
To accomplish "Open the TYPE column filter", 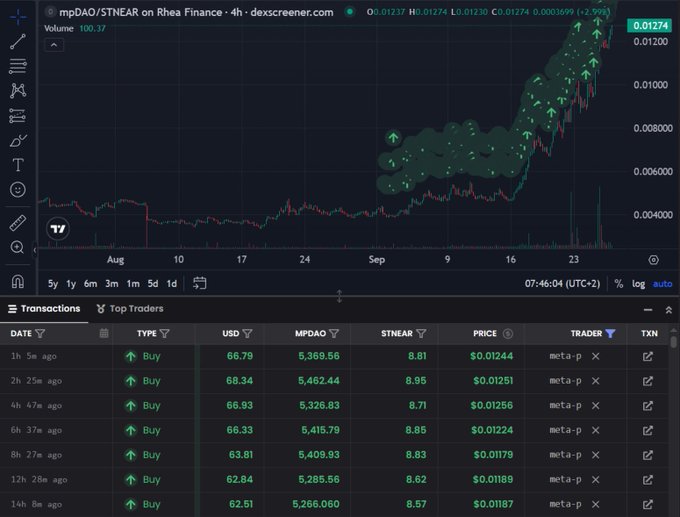I will pyautogui.click(x=164, y=333).
